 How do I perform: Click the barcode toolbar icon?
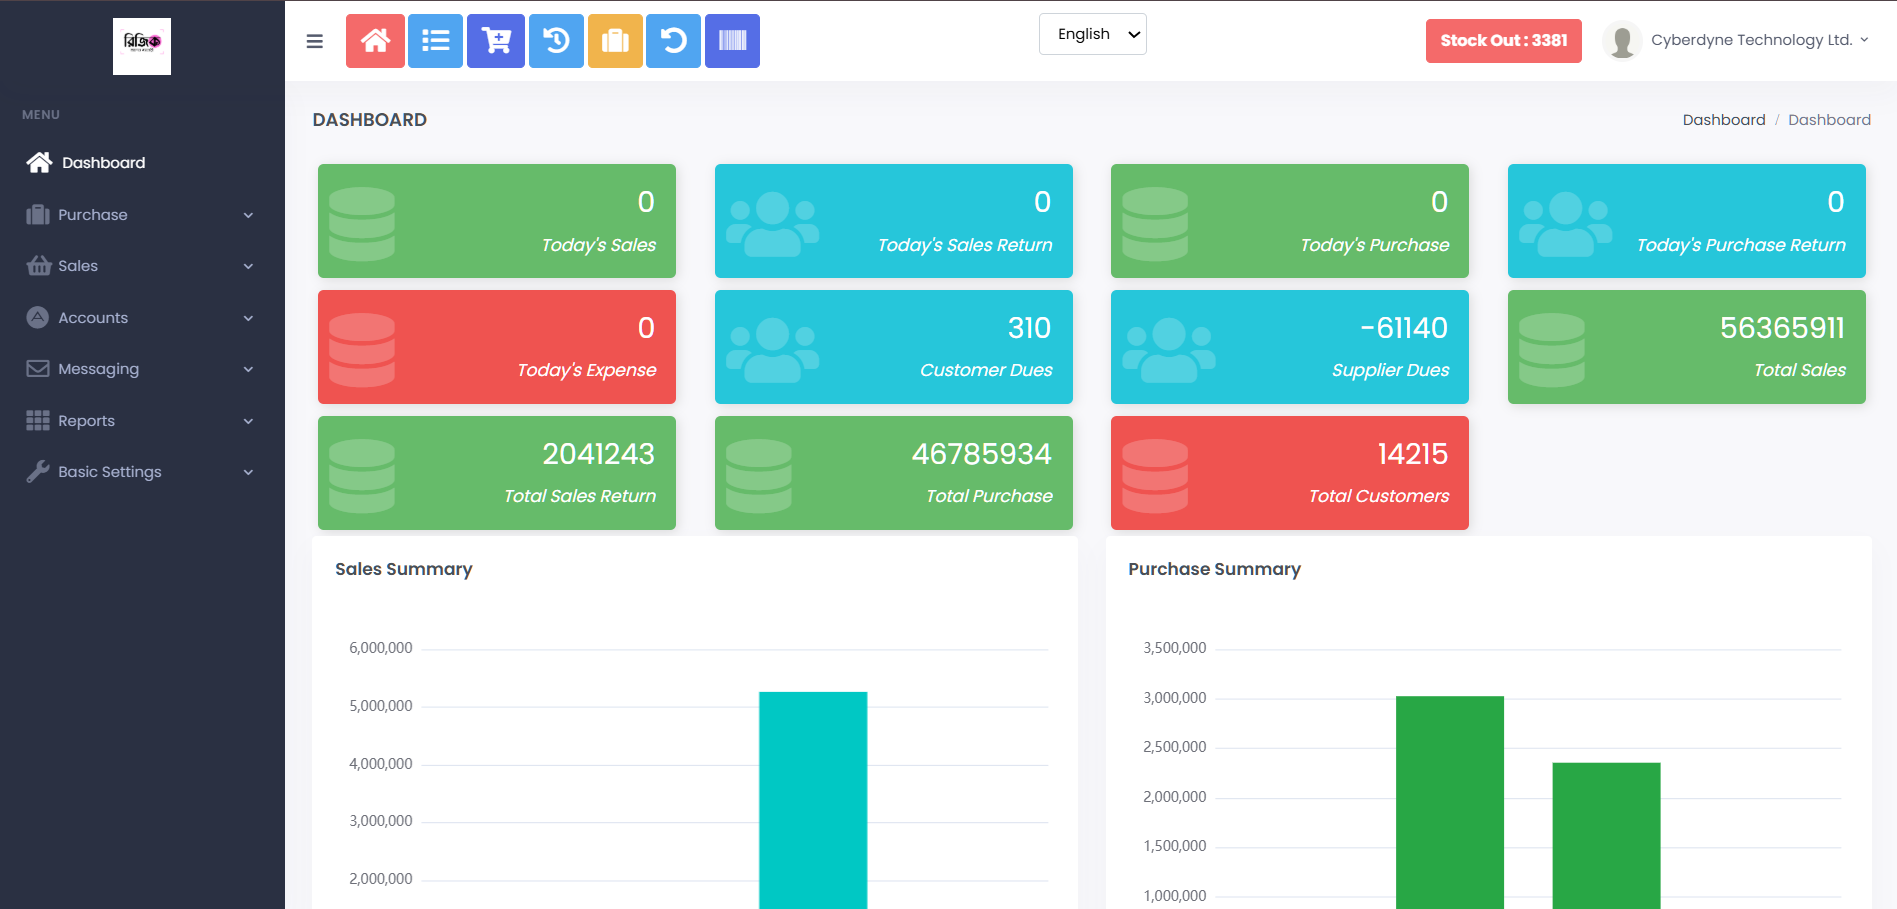click(x=732, y=41)
